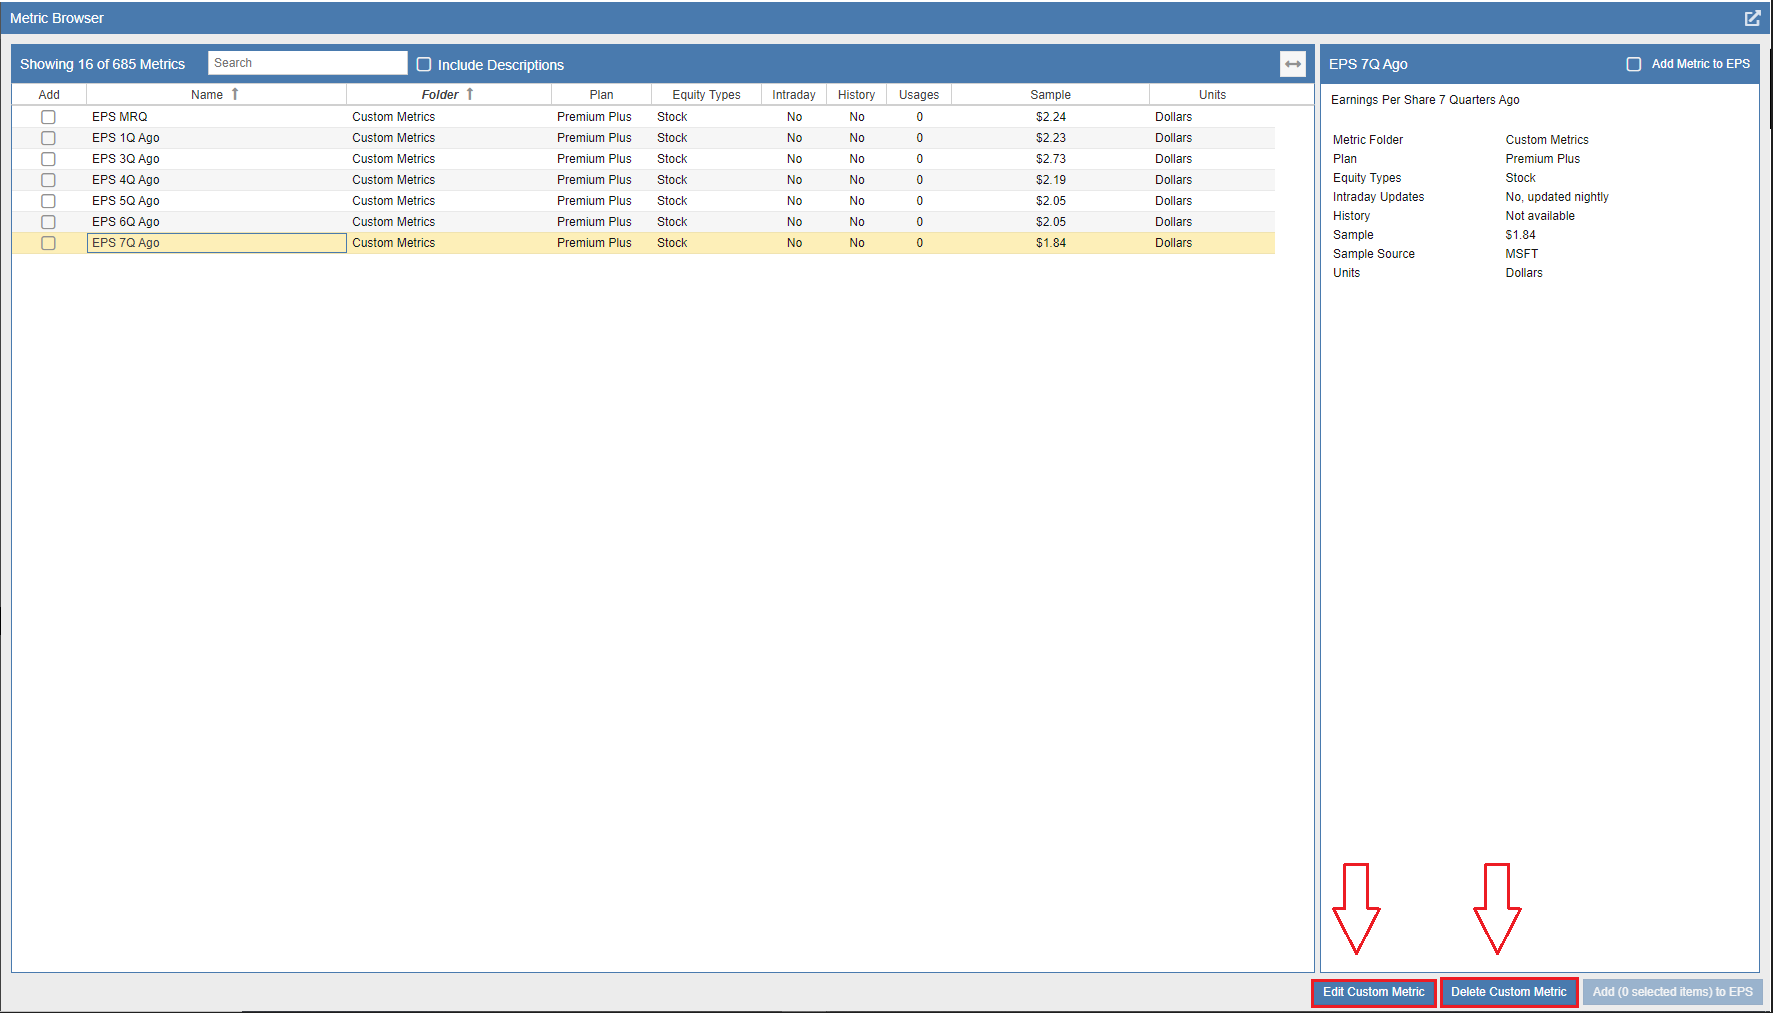Click the Equity Types column header
The width and height of the screenshot is (1773, 1013).
[706, 93]
